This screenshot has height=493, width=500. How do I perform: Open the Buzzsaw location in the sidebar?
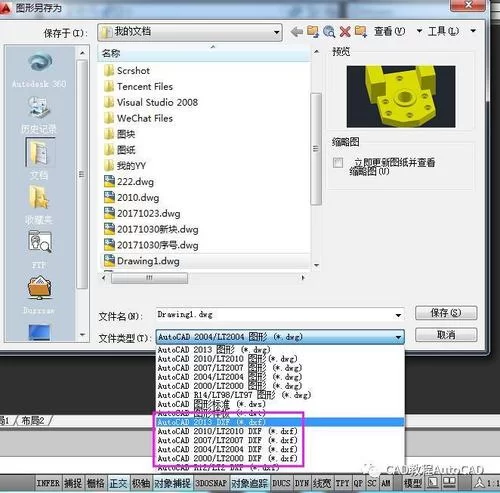[x=39, y=295]
